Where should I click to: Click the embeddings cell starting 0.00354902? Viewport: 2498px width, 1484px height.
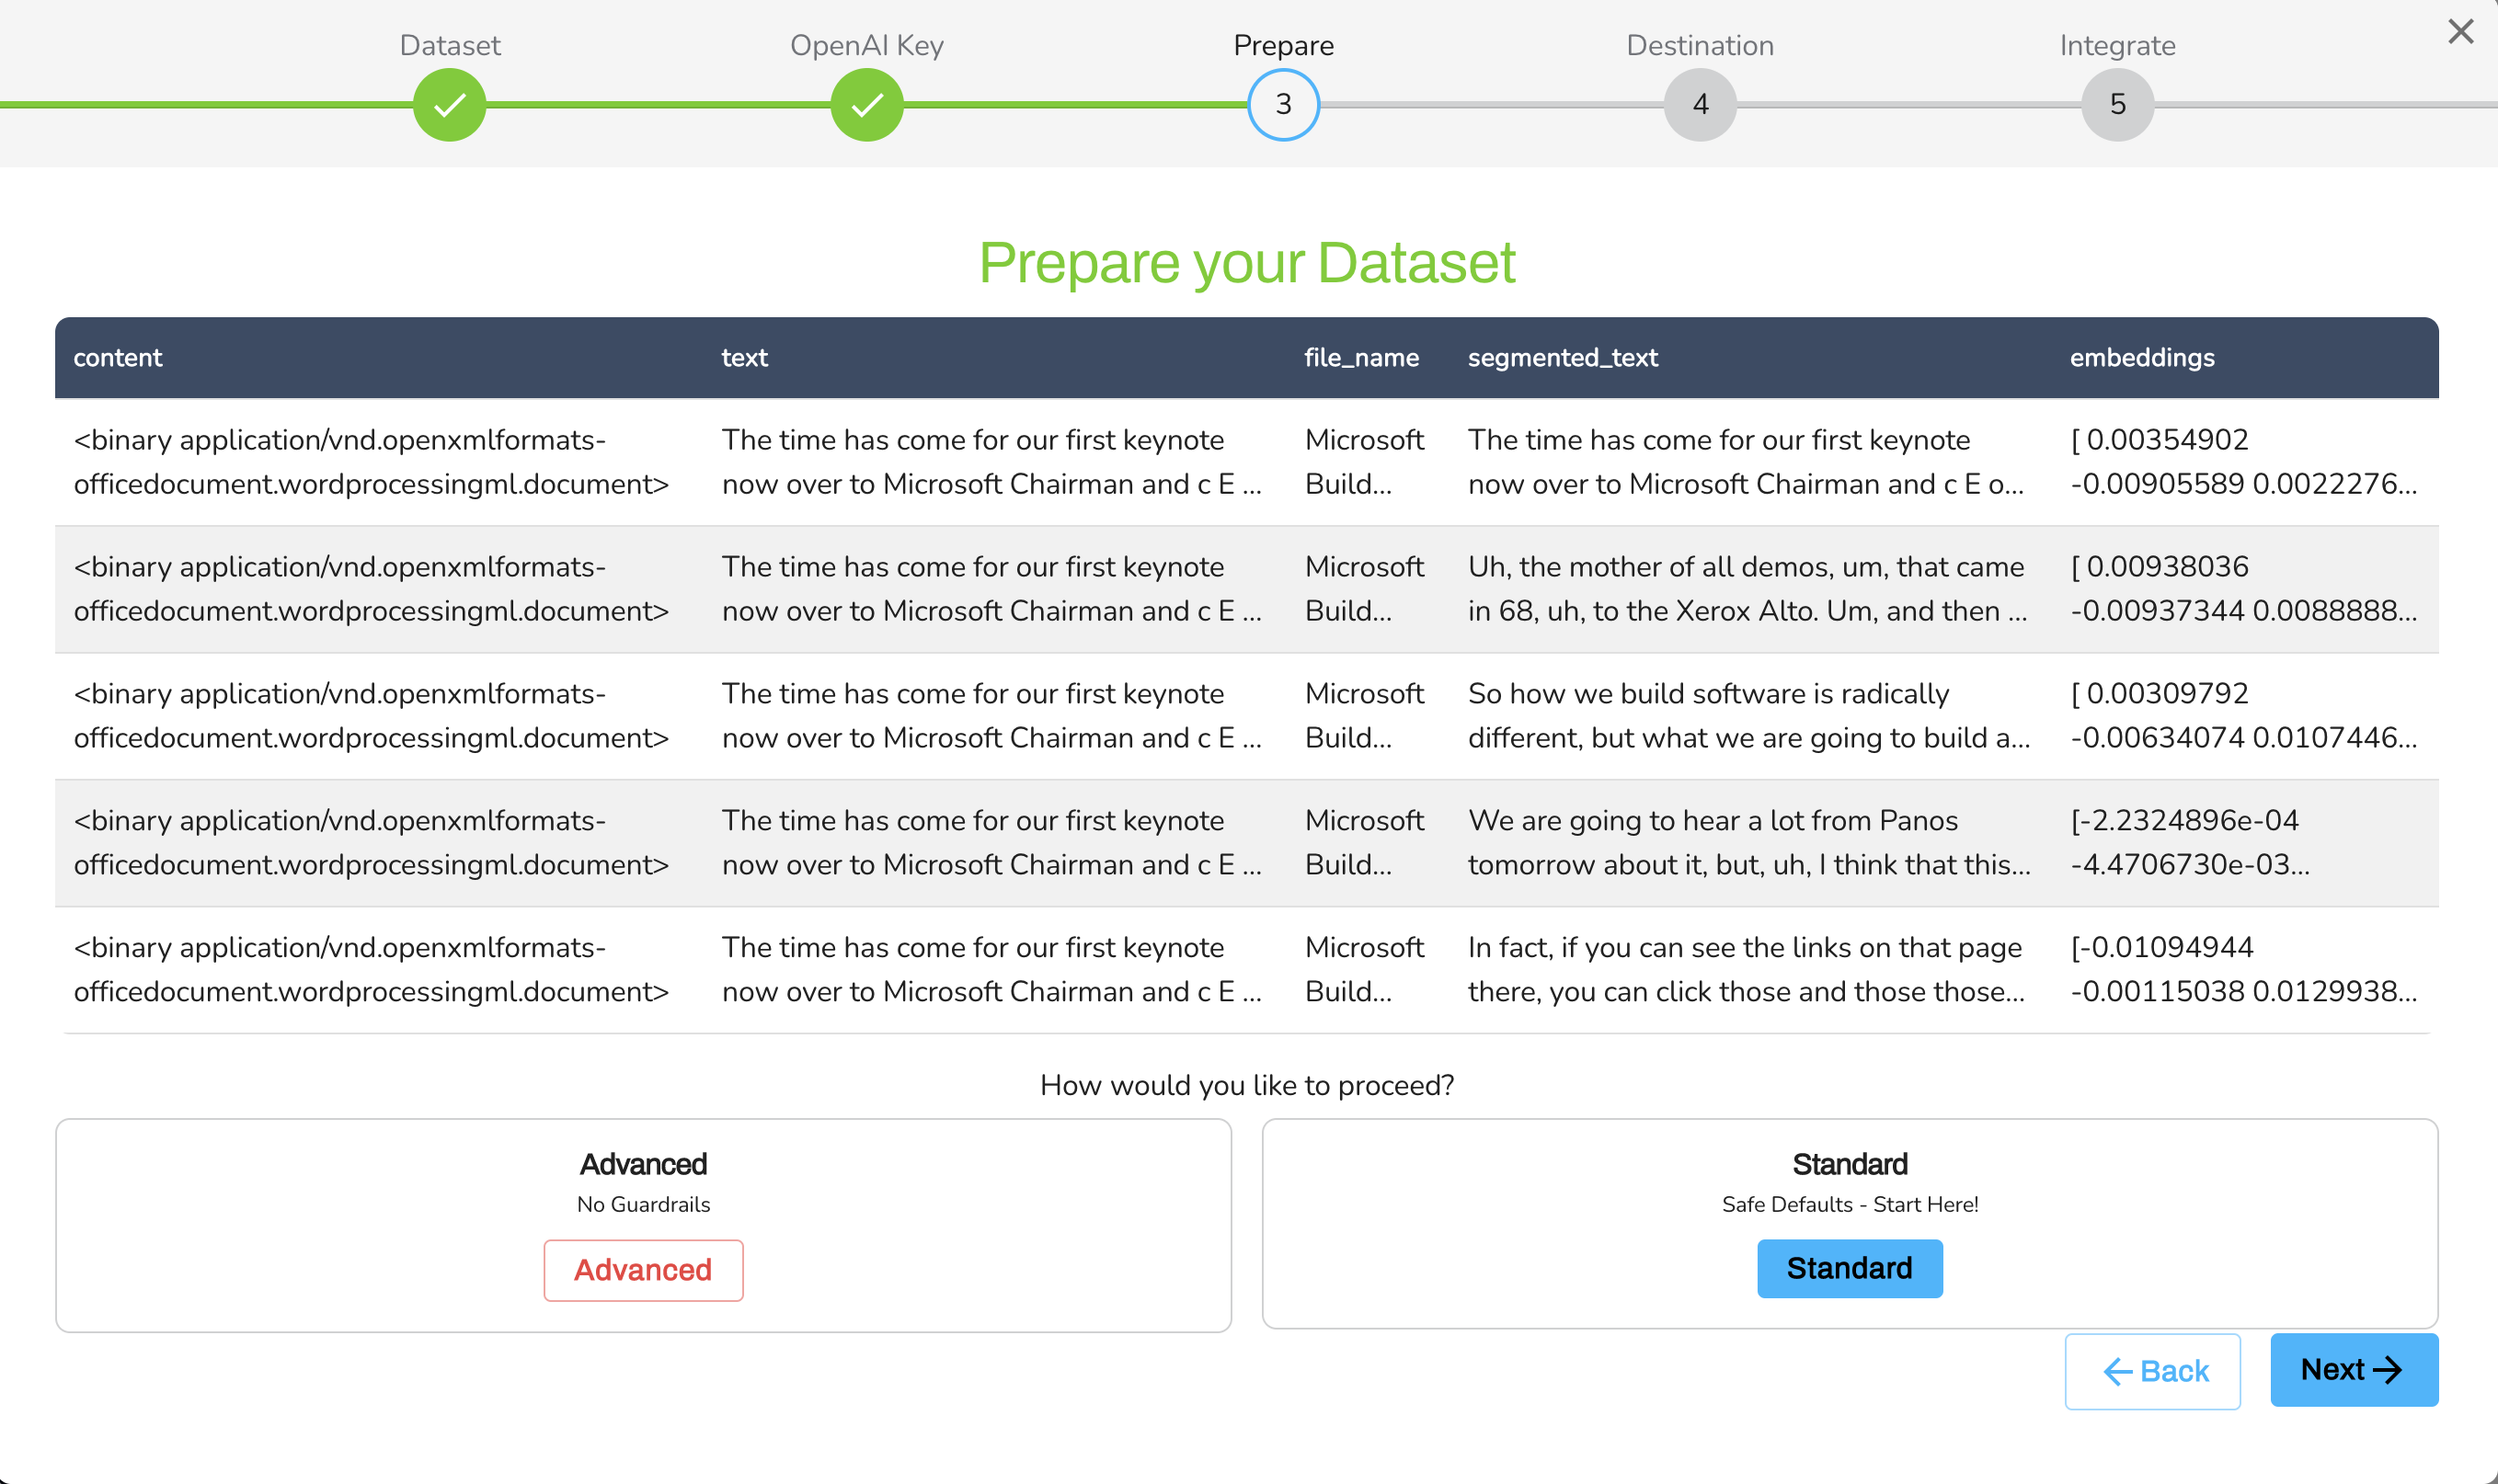click(x=2242, y=461)
